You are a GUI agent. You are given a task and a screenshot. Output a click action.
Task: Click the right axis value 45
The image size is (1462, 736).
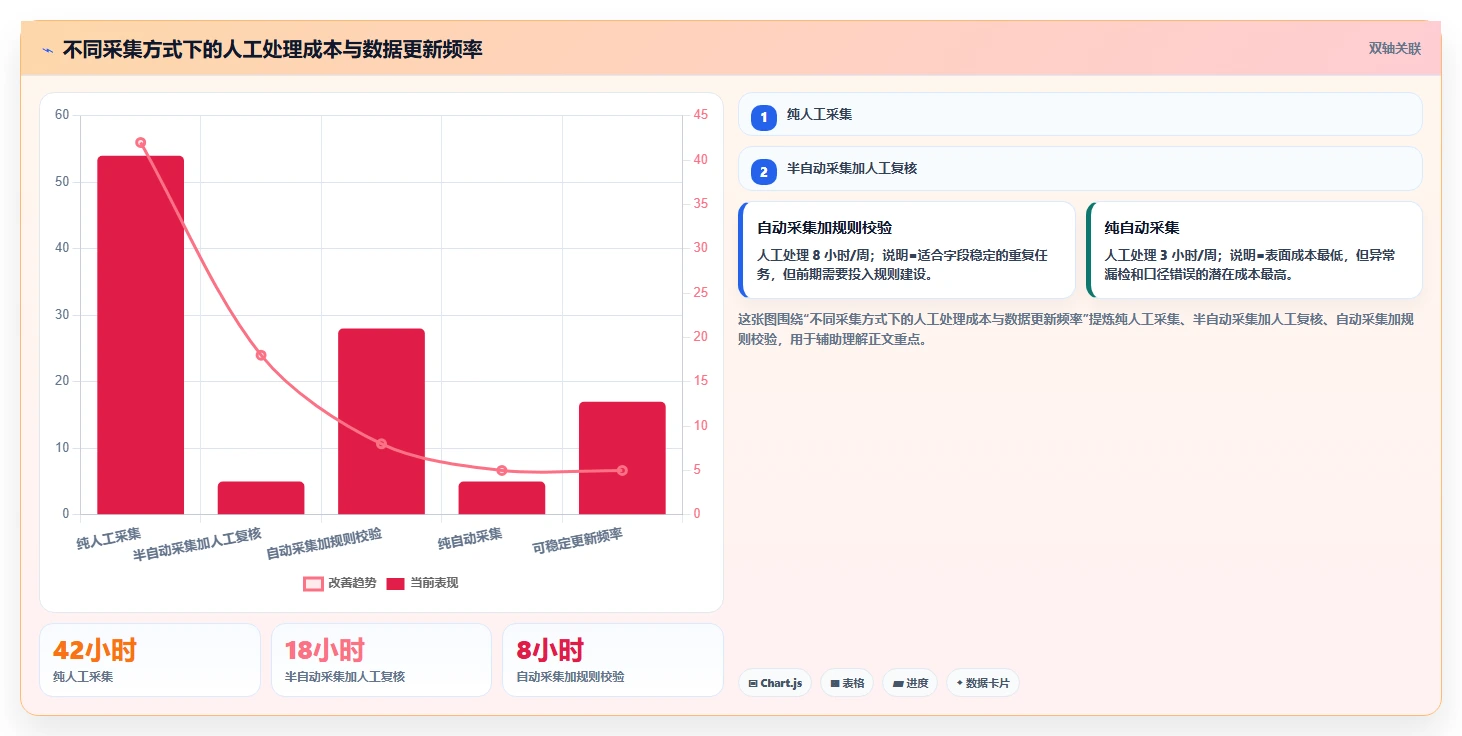(x=700, y=115)
